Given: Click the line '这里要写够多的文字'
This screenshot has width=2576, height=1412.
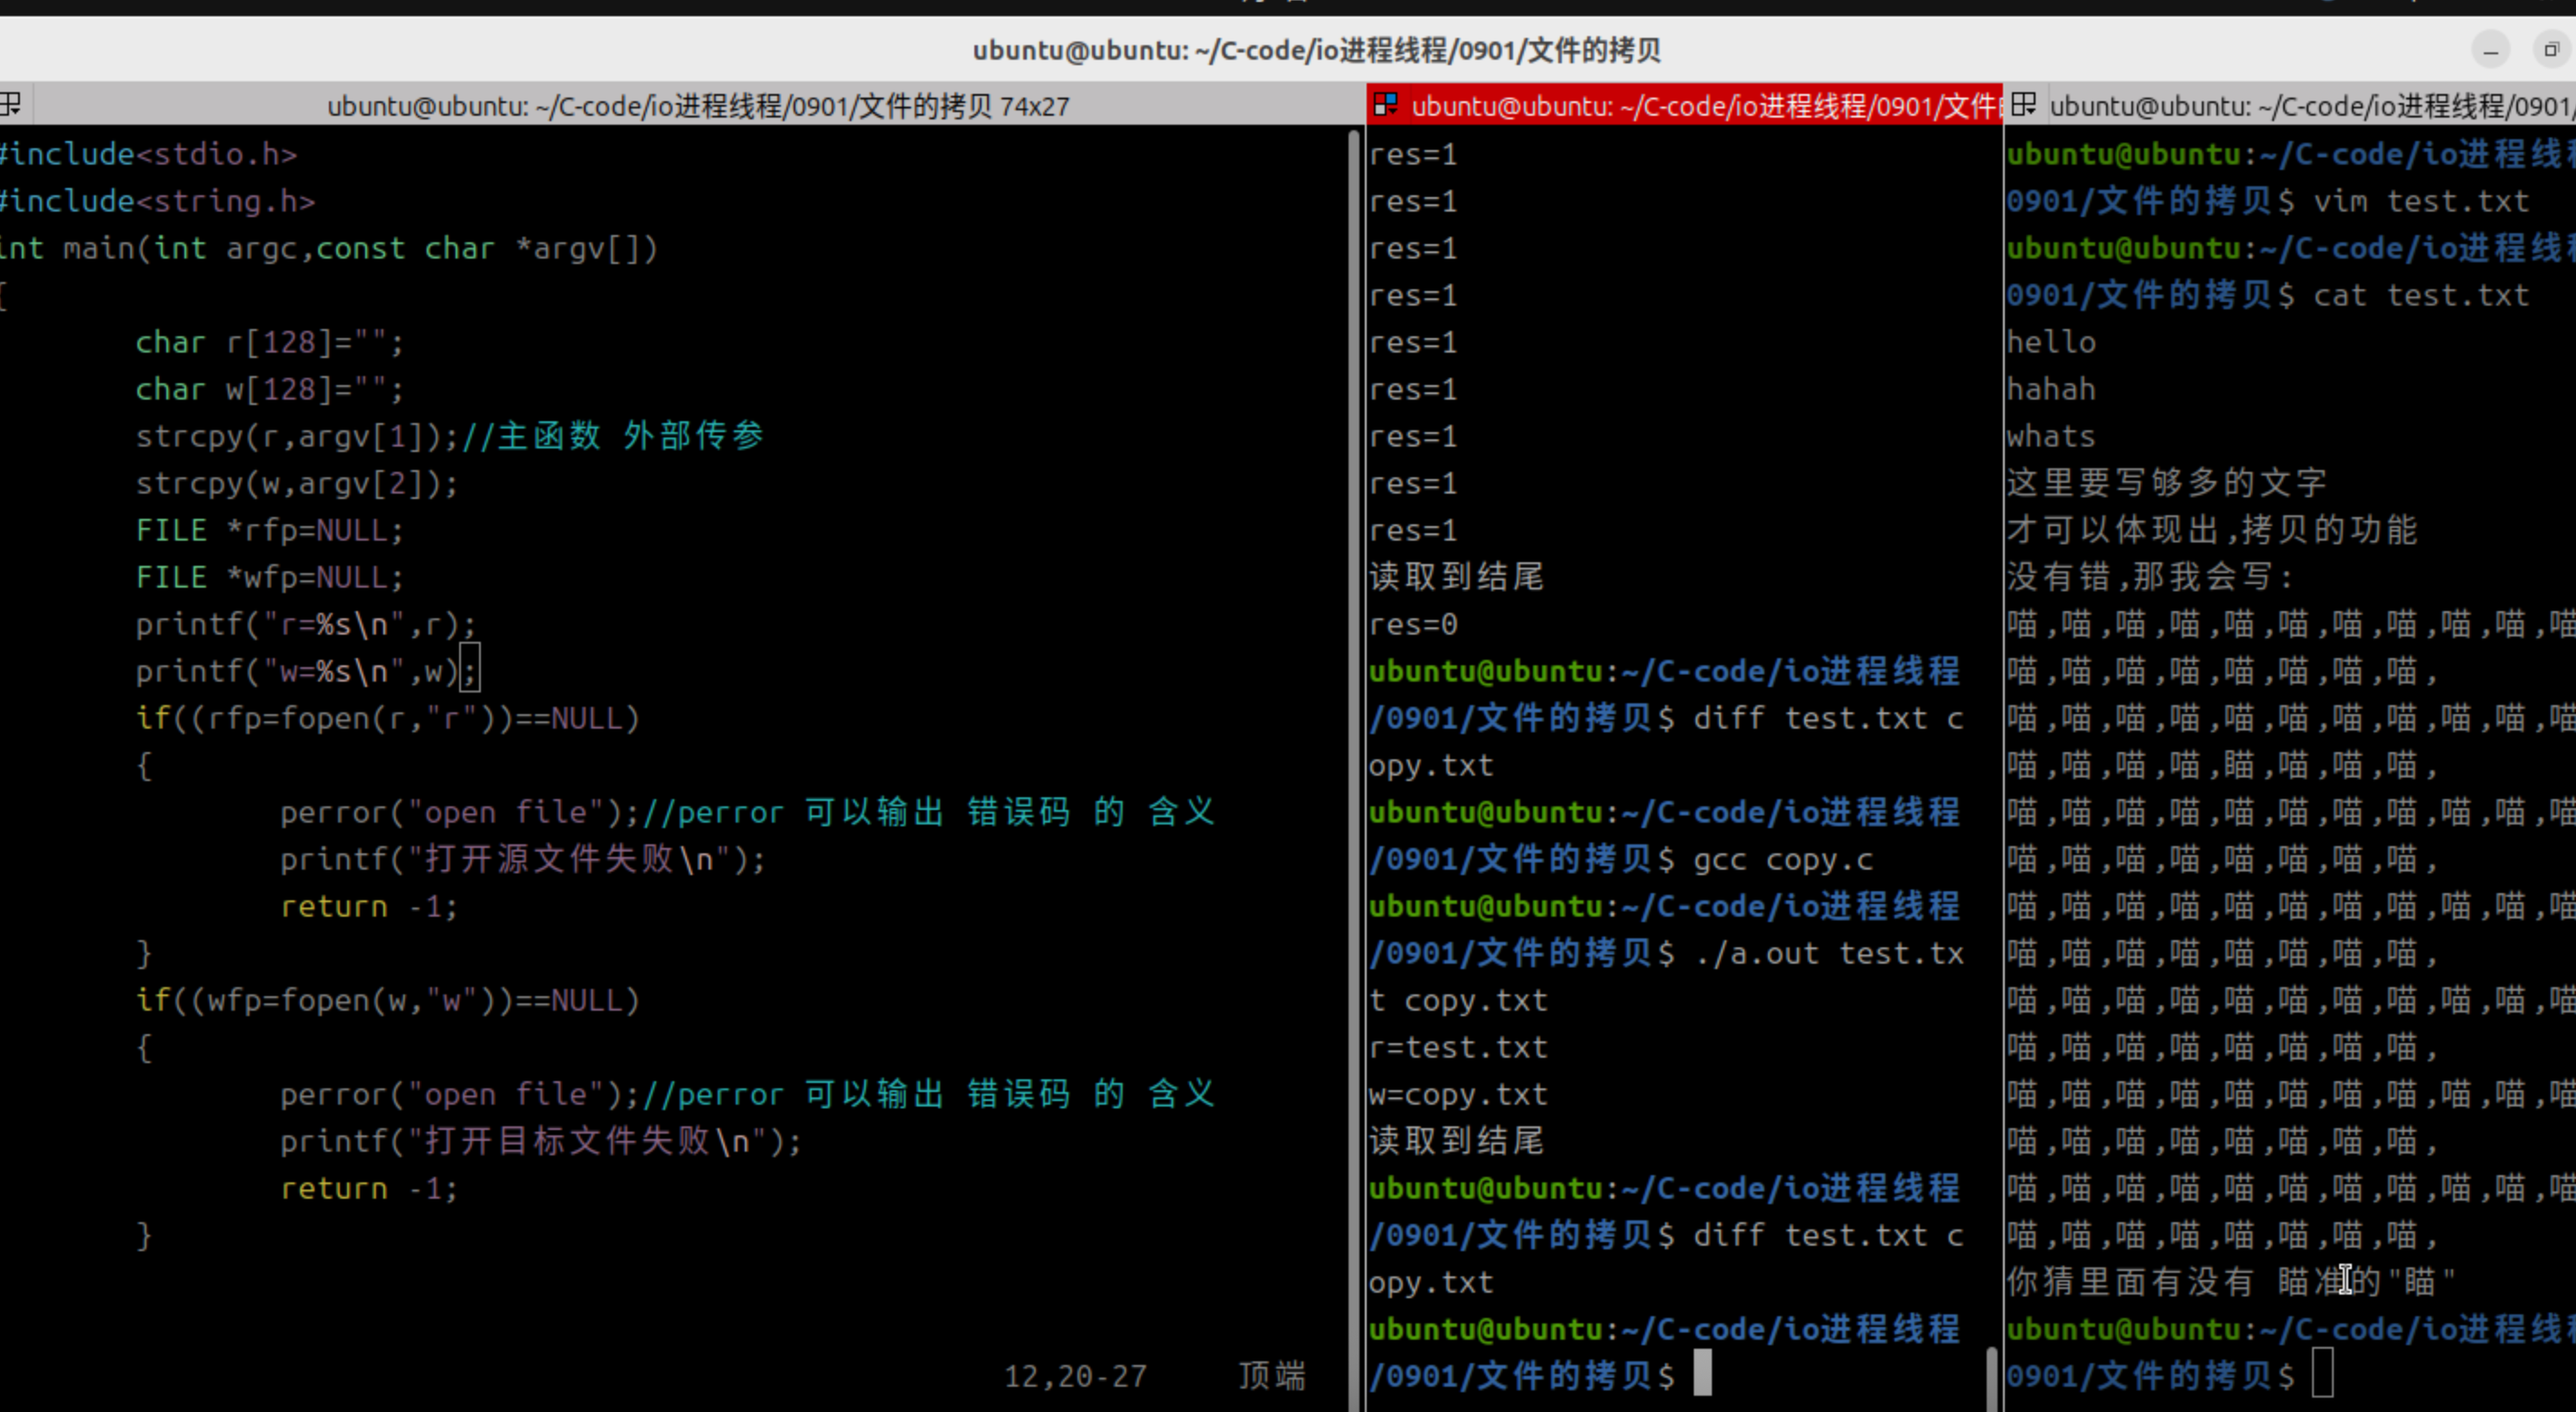Looking at the screenshot, I should pyautogui.click(x=2167, y=483).
